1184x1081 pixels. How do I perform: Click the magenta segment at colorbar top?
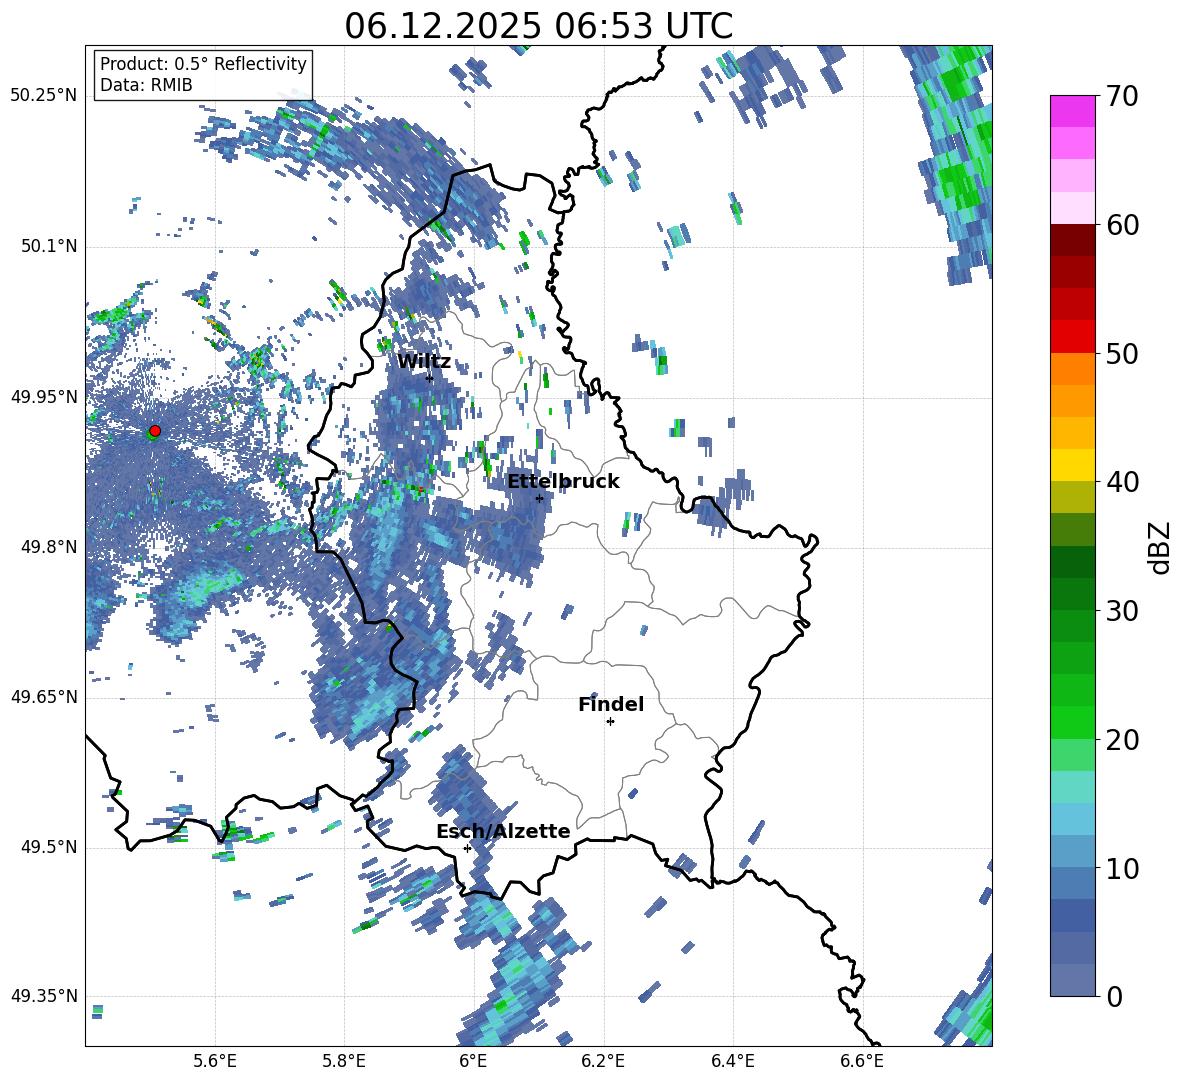point(1072,112)
